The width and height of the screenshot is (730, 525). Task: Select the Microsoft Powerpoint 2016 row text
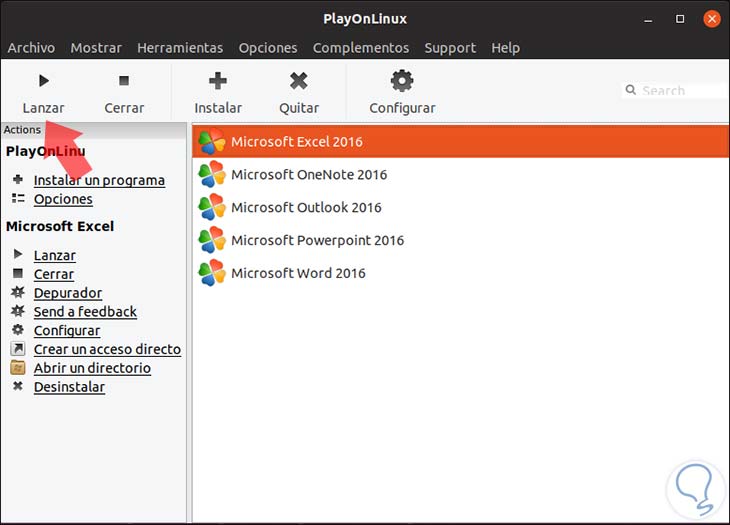click(x=318, y=240)
